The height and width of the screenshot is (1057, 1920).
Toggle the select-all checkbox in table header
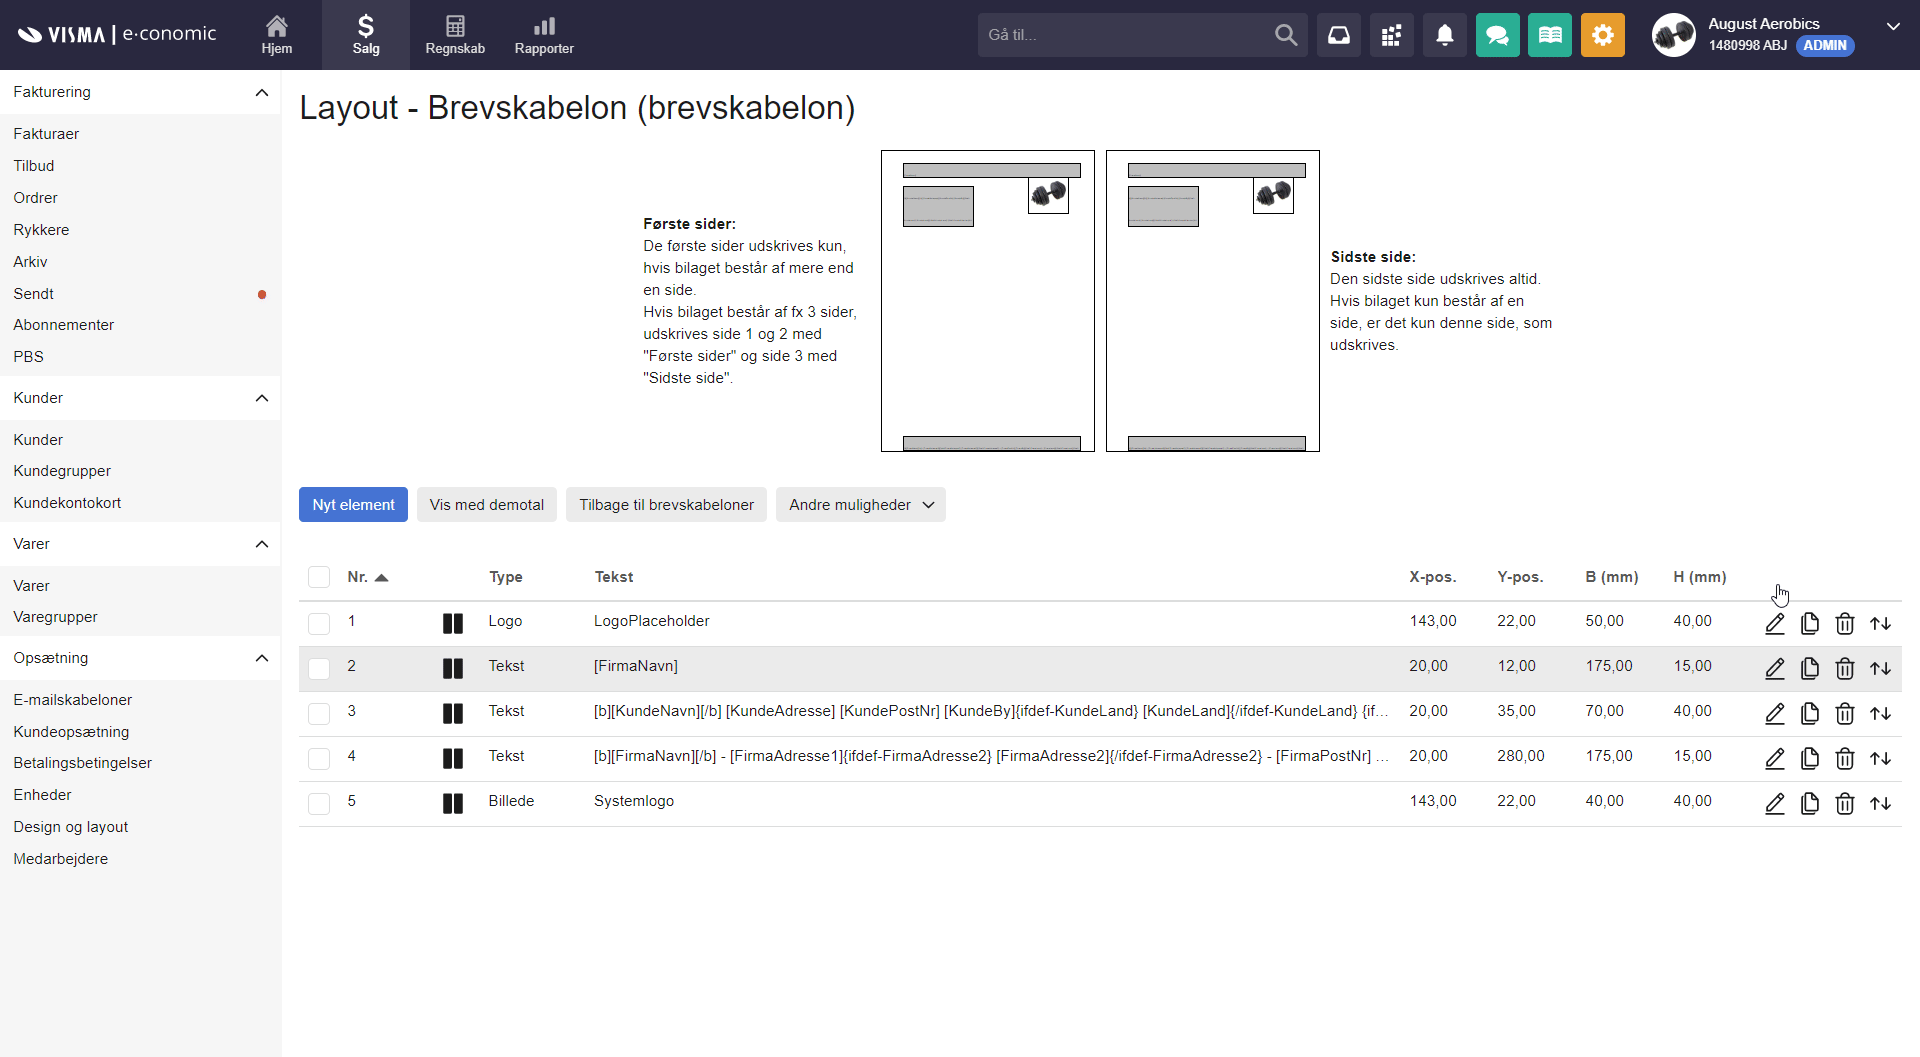319,577
